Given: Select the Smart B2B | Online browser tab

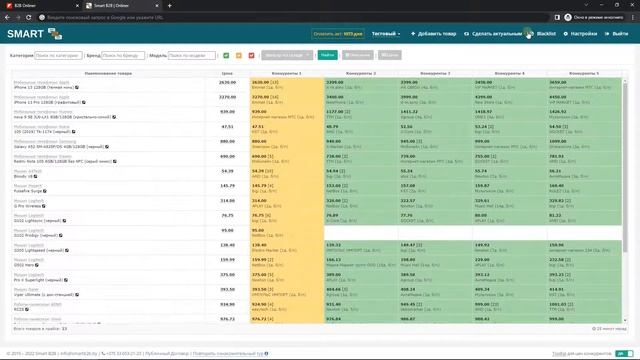Looking at the screenshot, I should tap(122, 6).
